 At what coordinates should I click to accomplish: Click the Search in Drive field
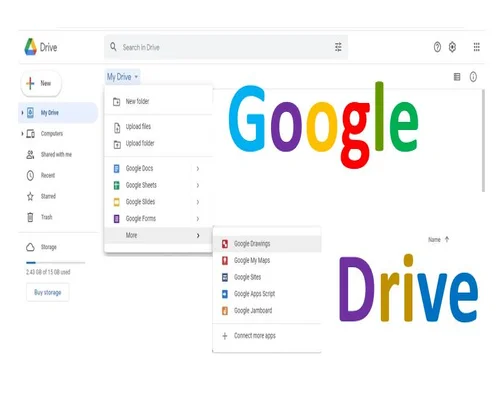click(226, 47)
